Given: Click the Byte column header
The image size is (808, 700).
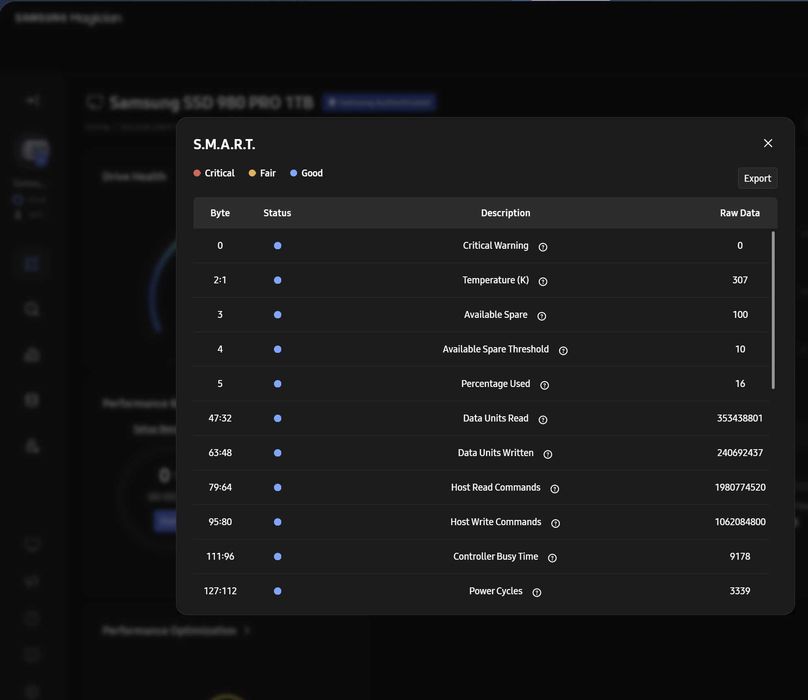Looking at the screenshot, I should 220,213.
